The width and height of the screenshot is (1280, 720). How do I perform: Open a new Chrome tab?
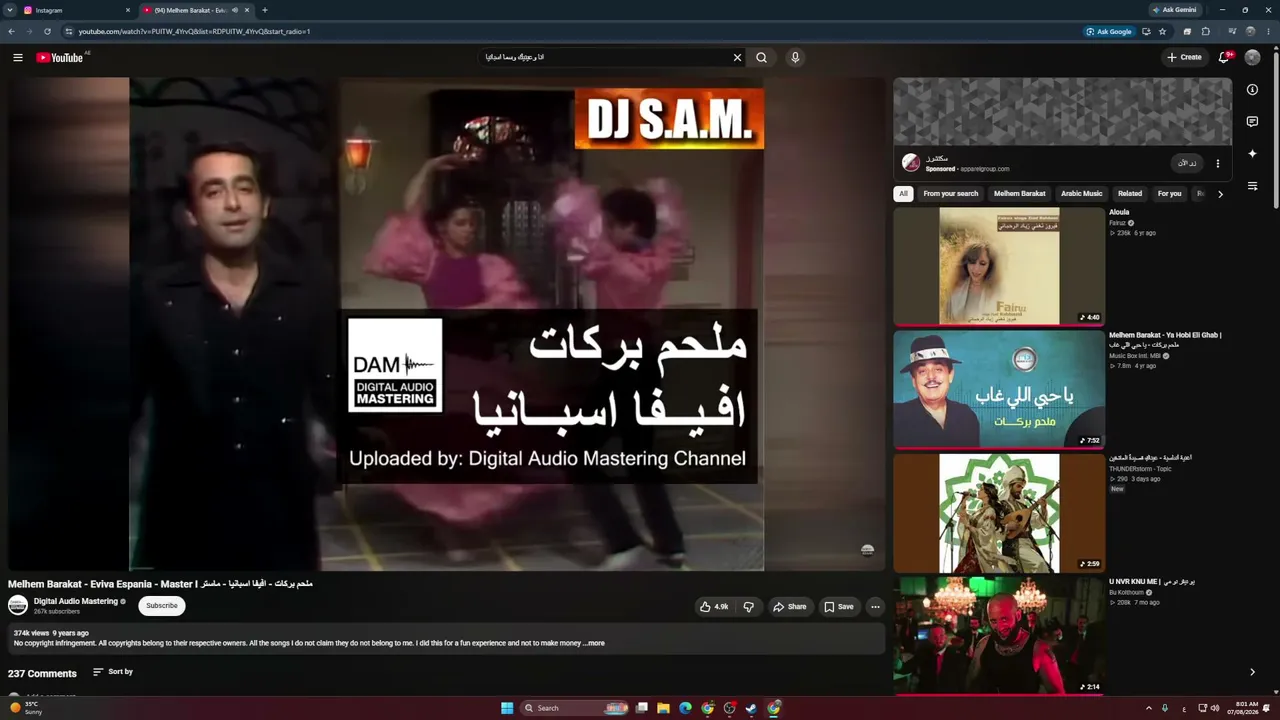coord(264,10)
